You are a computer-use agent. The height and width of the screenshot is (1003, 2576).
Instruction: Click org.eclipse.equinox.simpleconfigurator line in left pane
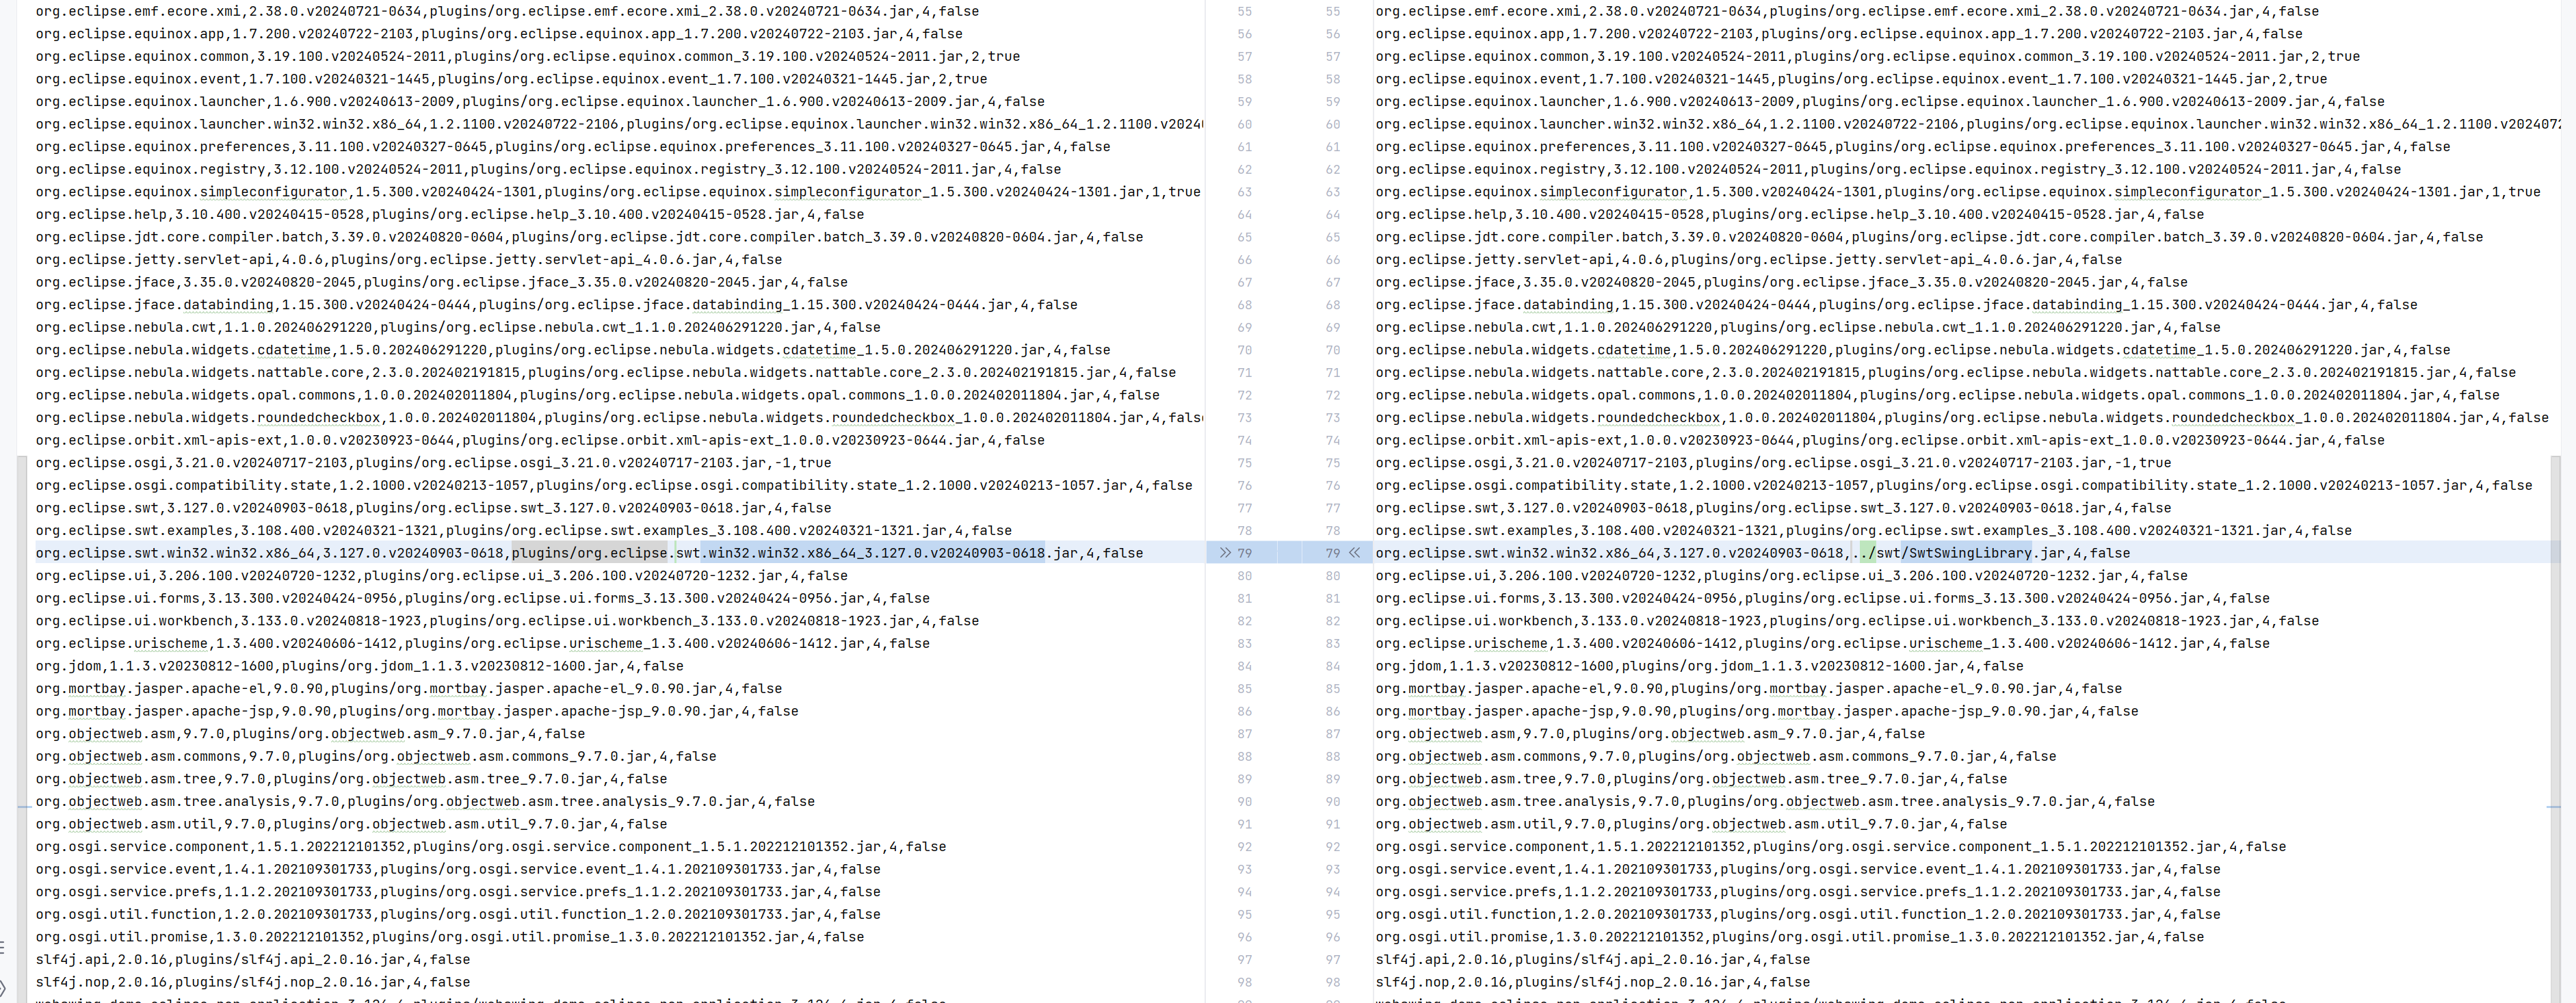(618, 192)
